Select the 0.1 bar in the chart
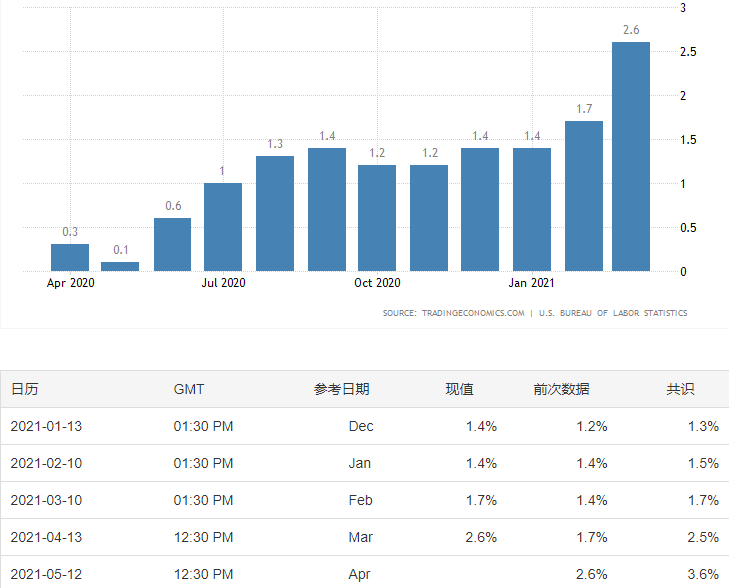Viewport: 729px width, 588px height. pyautogui.click(x=120, y=266)
